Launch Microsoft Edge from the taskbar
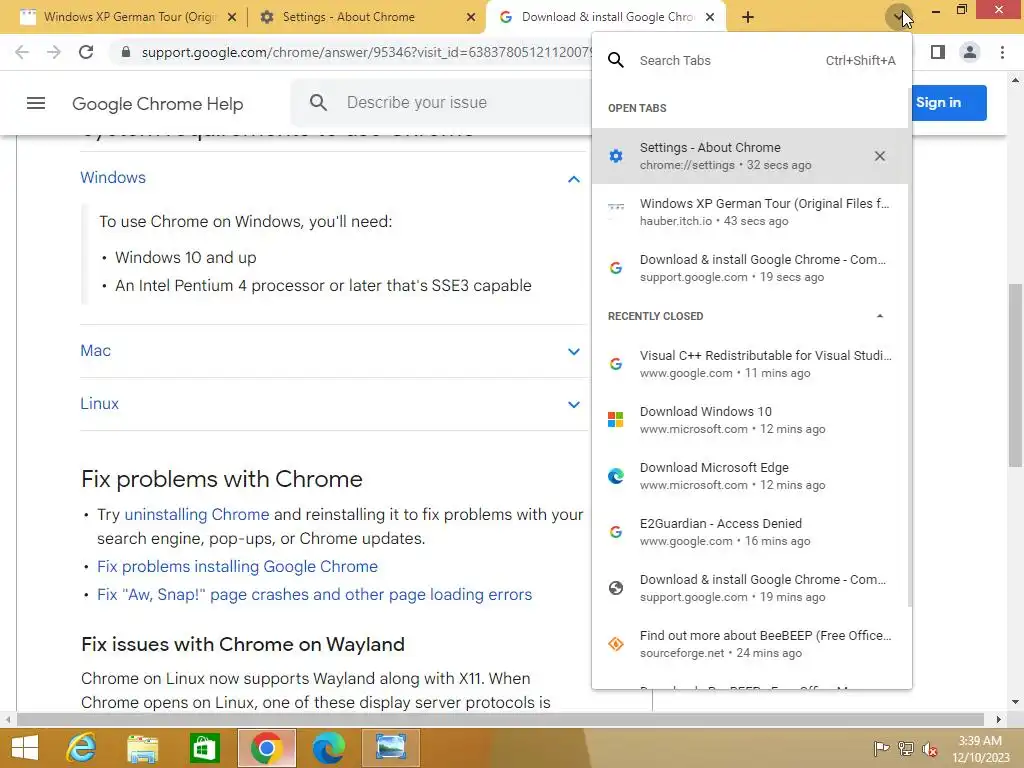Viewport: 1024px width, 768px height. pos(328,748)
